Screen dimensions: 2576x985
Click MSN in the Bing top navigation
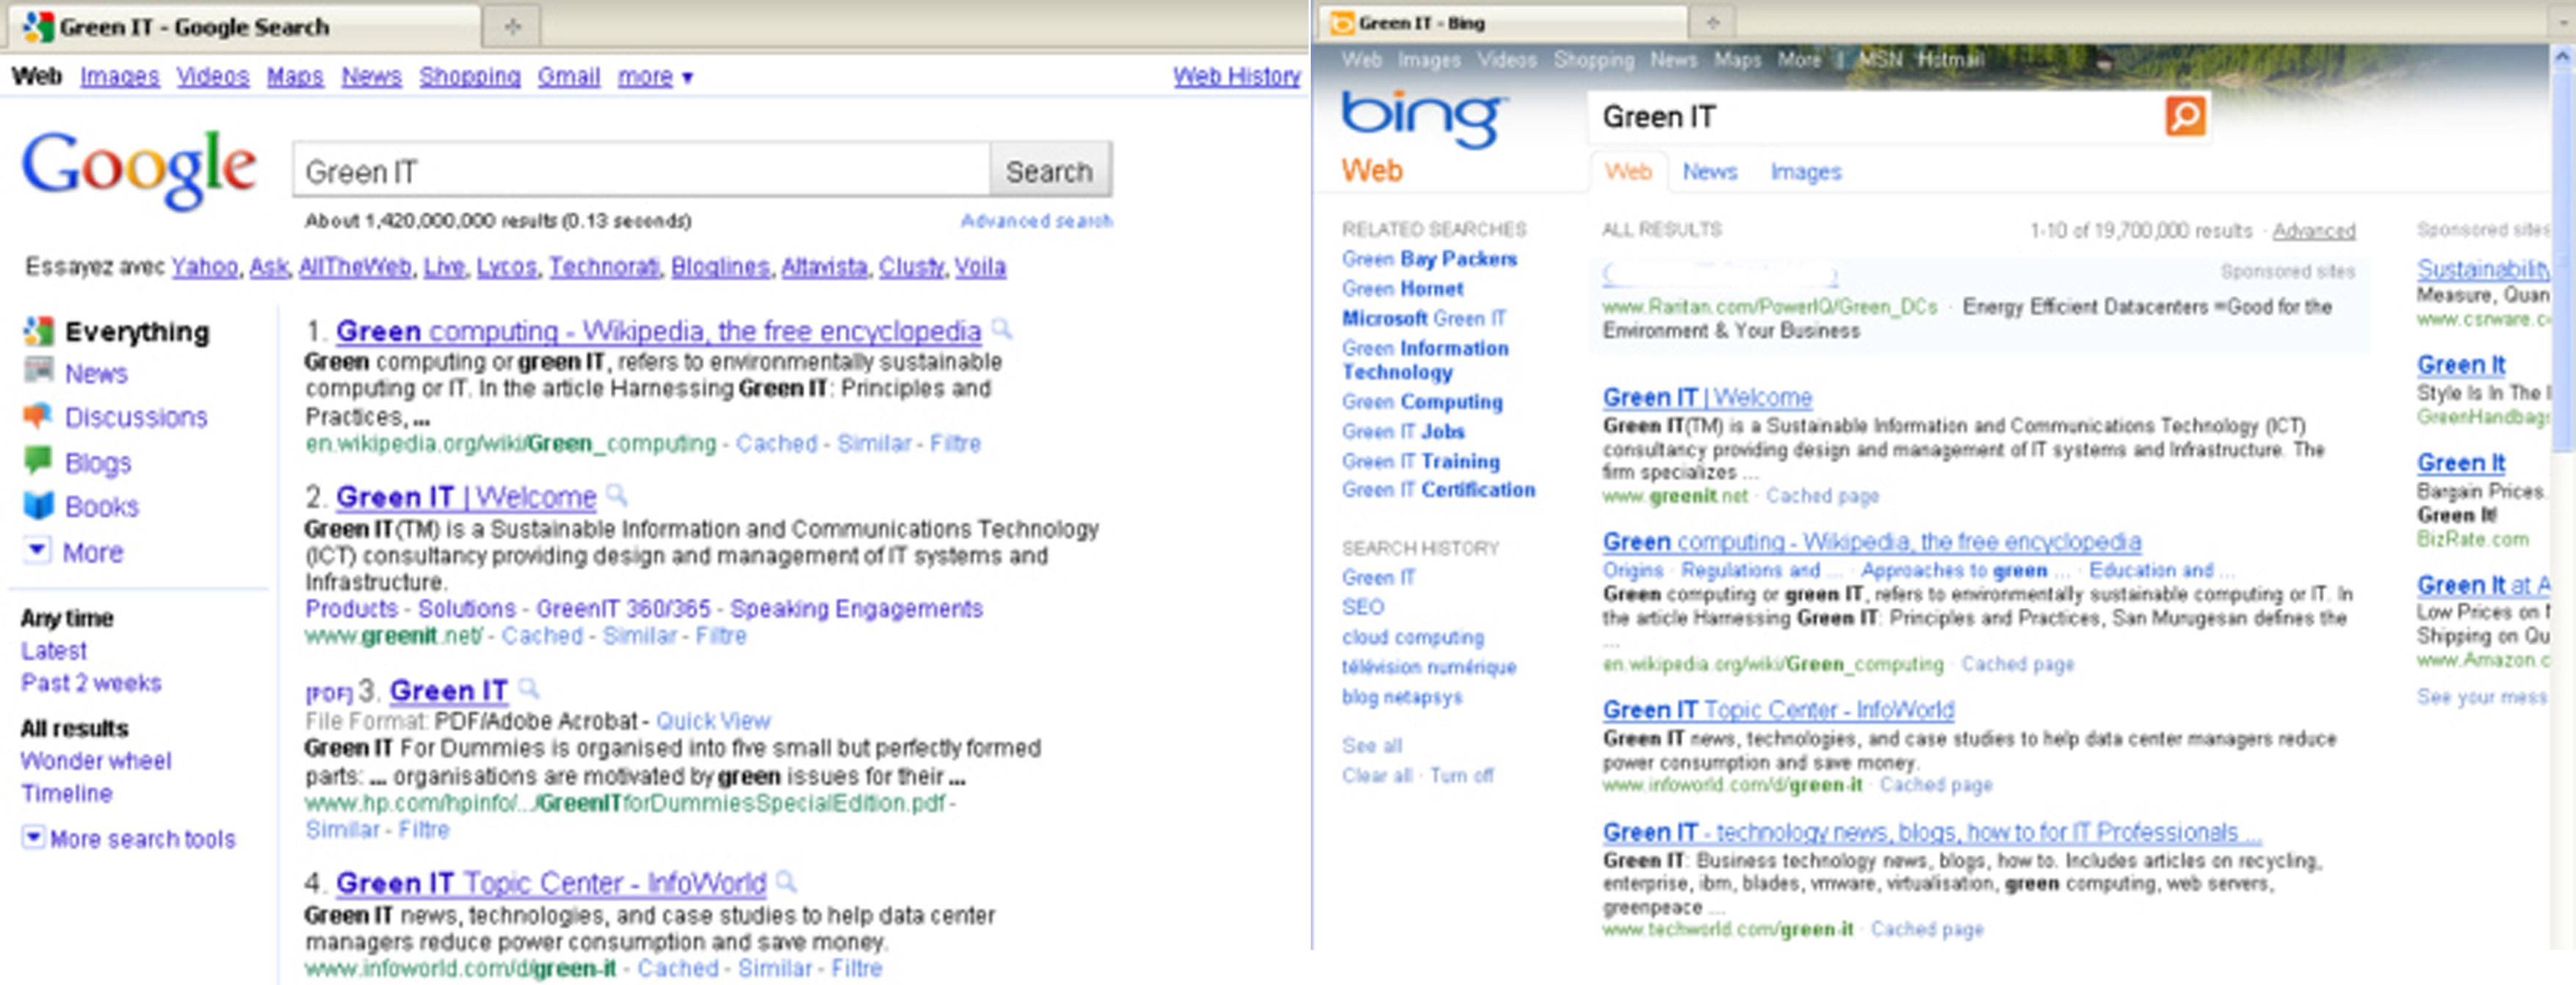pyautogui.click(x=1880, y=60)
